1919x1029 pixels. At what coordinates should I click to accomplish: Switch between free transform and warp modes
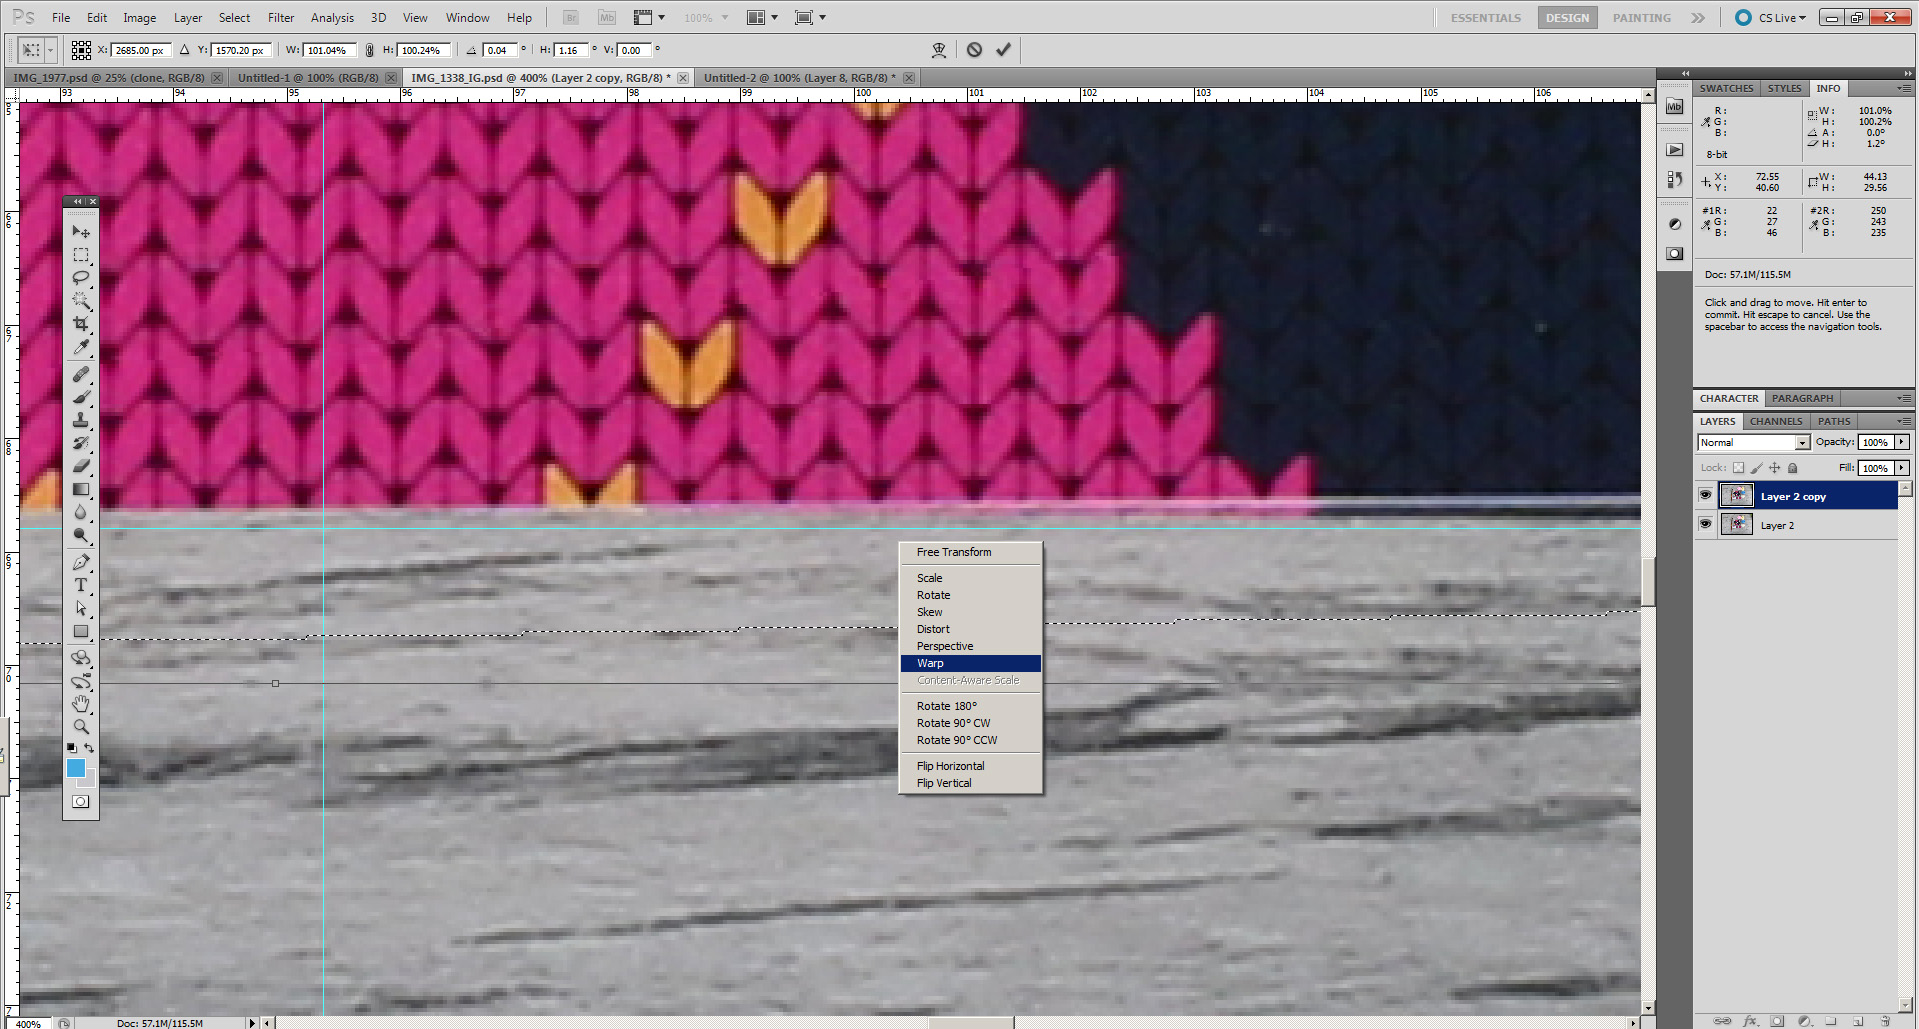click(x=939, y=49)
